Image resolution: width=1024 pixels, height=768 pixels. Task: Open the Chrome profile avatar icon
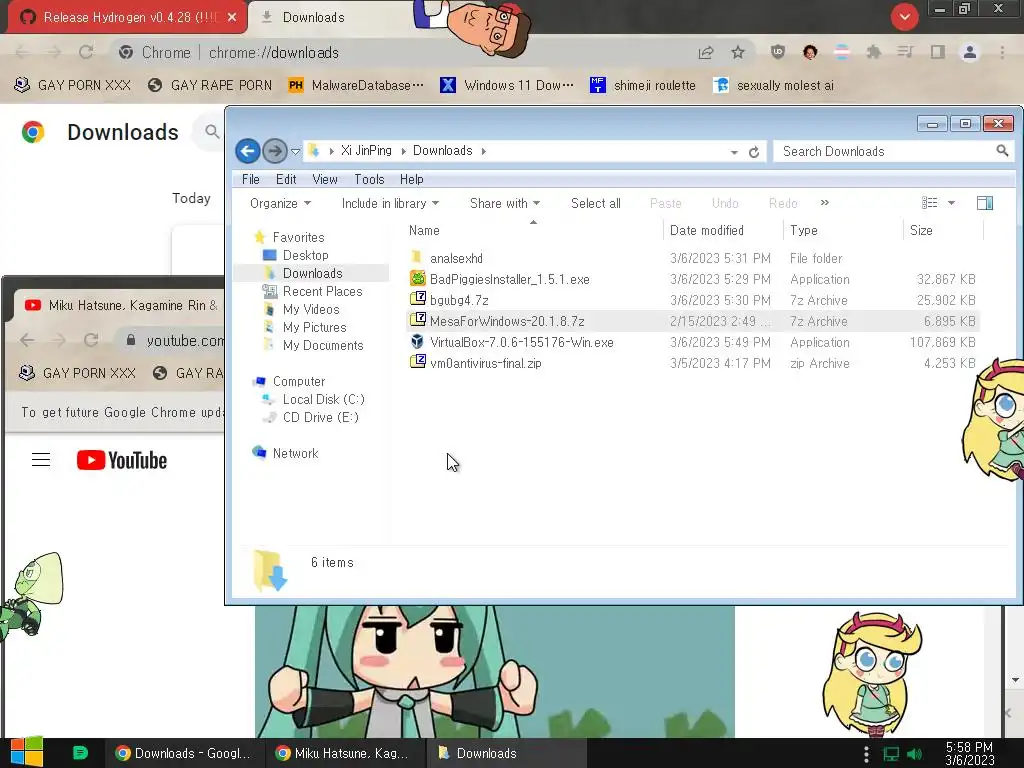970,52
